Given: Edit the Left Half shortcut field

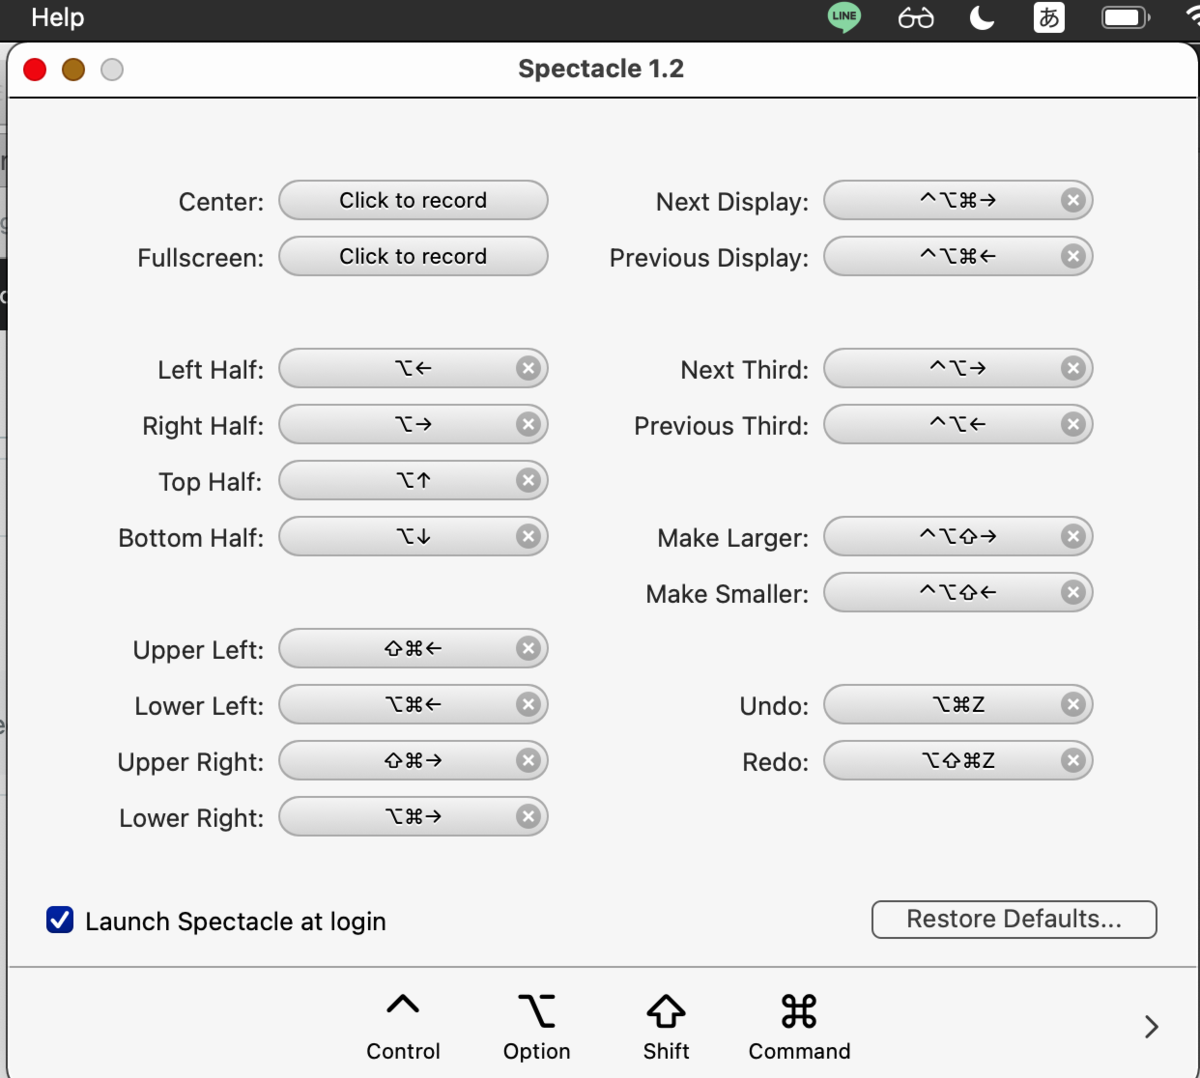Looking at the screenshot, I should tap(413, 368).
